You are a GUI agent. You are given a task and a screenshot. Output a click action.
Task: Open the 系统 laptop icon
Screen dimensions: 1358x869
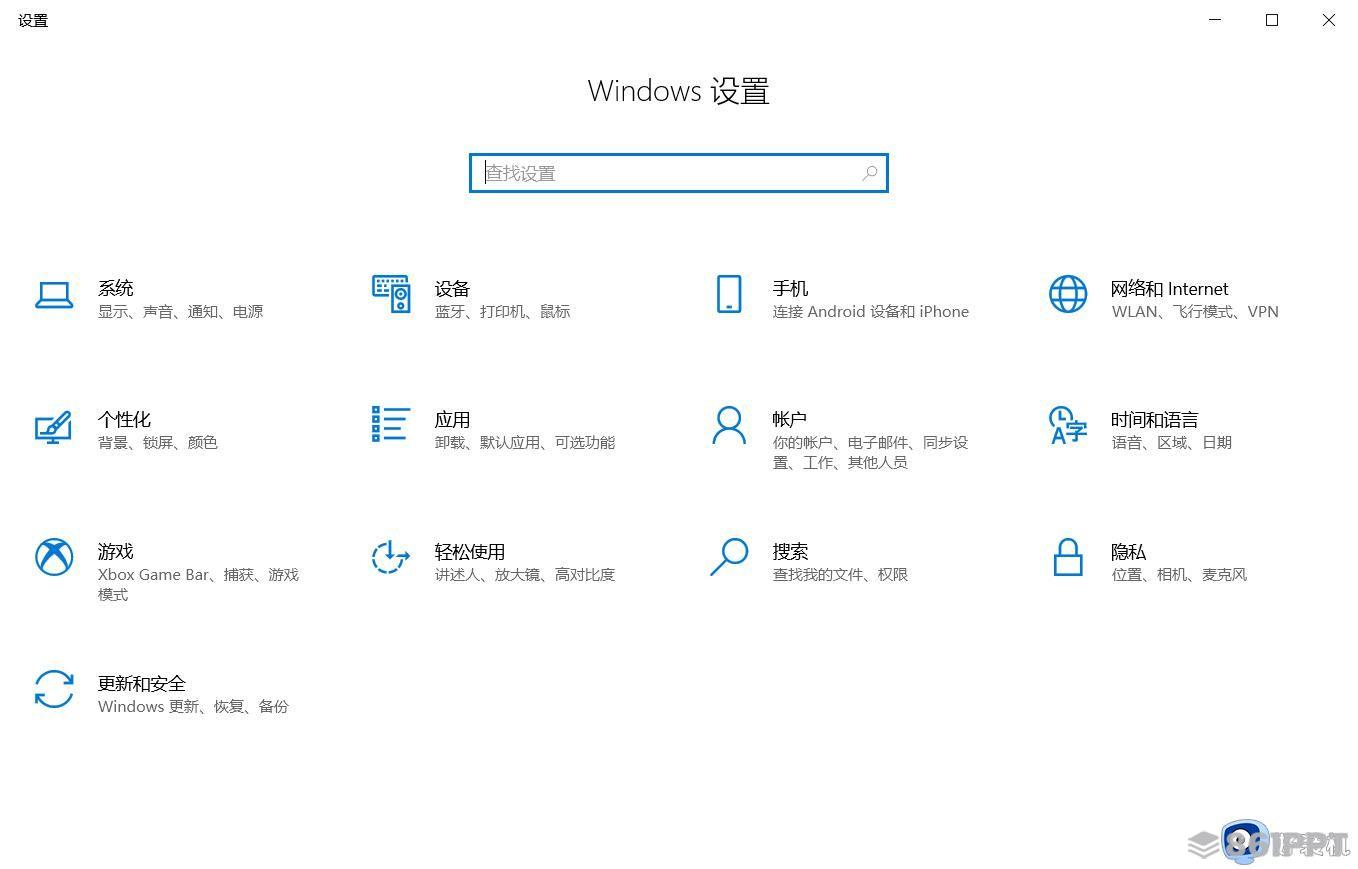[54, 295]
